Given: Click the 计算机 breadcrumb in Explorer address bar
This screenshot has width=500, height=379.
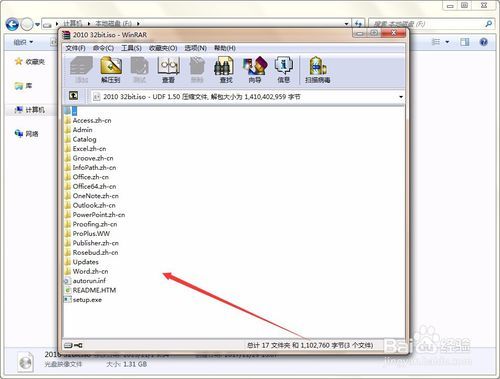Looking at the screenshot, I should click(72, 24).
